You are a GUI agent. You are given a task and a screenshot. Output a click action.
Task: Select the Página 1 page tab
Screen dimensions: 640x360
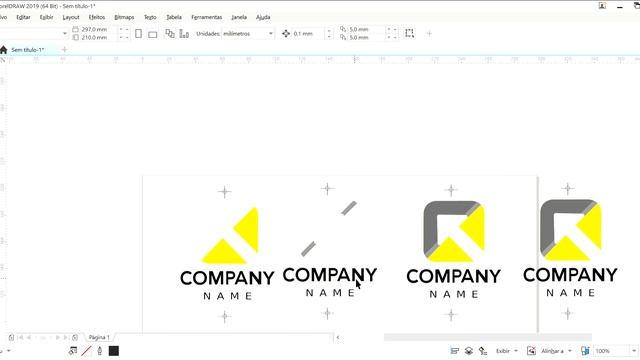(99, 338)
